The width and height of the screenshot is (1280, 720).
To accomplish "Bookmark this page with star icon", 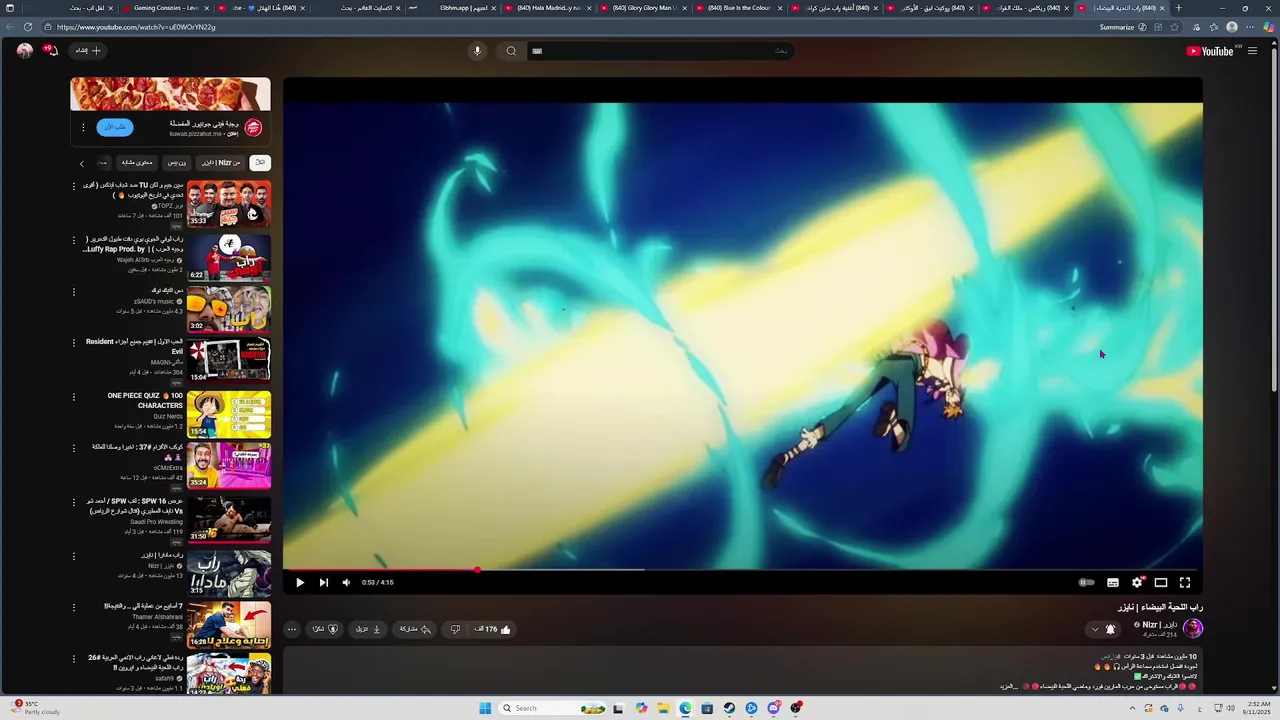I will [1175, 27].
